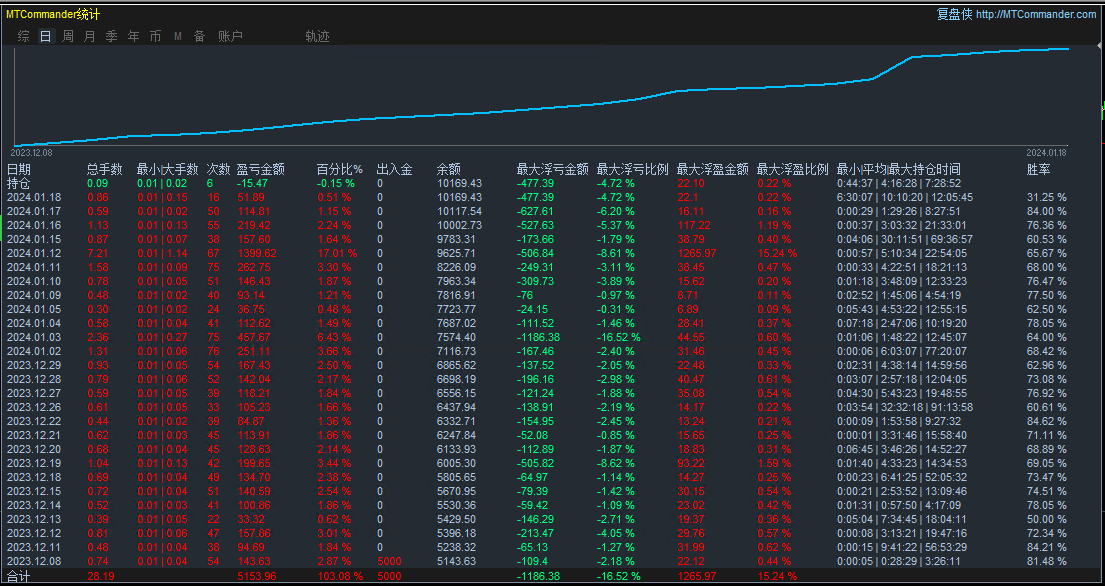Click the 合计 totals row label
The height and width of the screenshot is (586, 1105).
[x=19, y=576]
